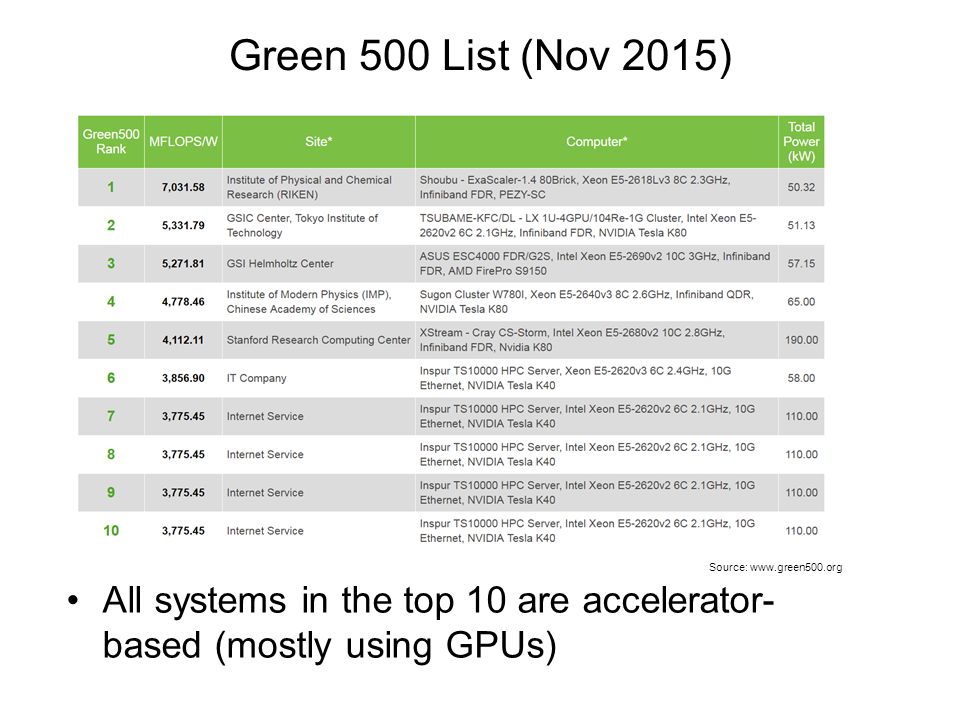Screen dimensions: 960x720
Task: Click the power value 57.15
Action: tap(801, 263)
